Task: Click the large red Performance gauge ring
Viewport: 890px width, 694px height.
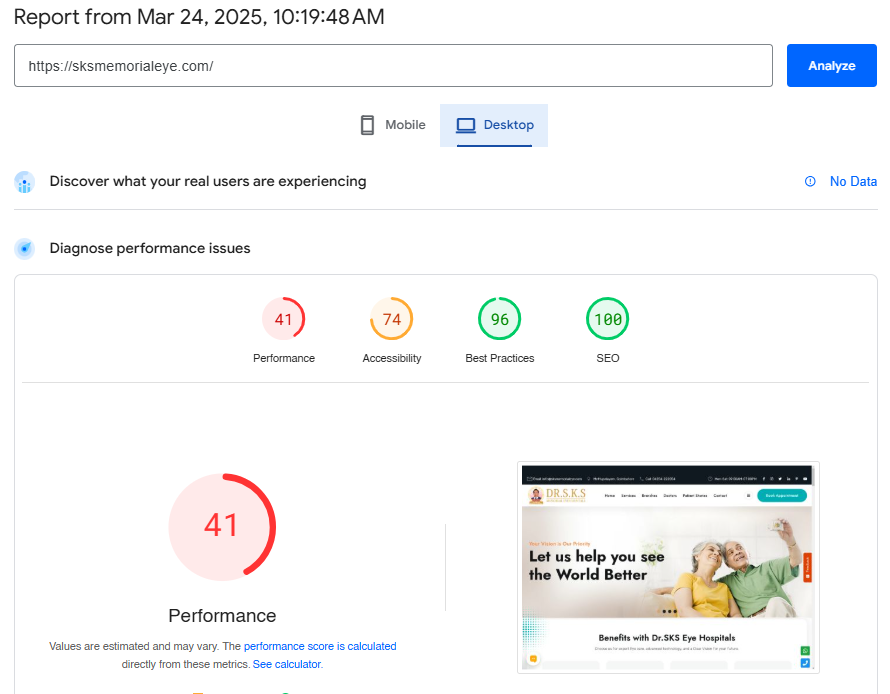Action: [222, 527]
